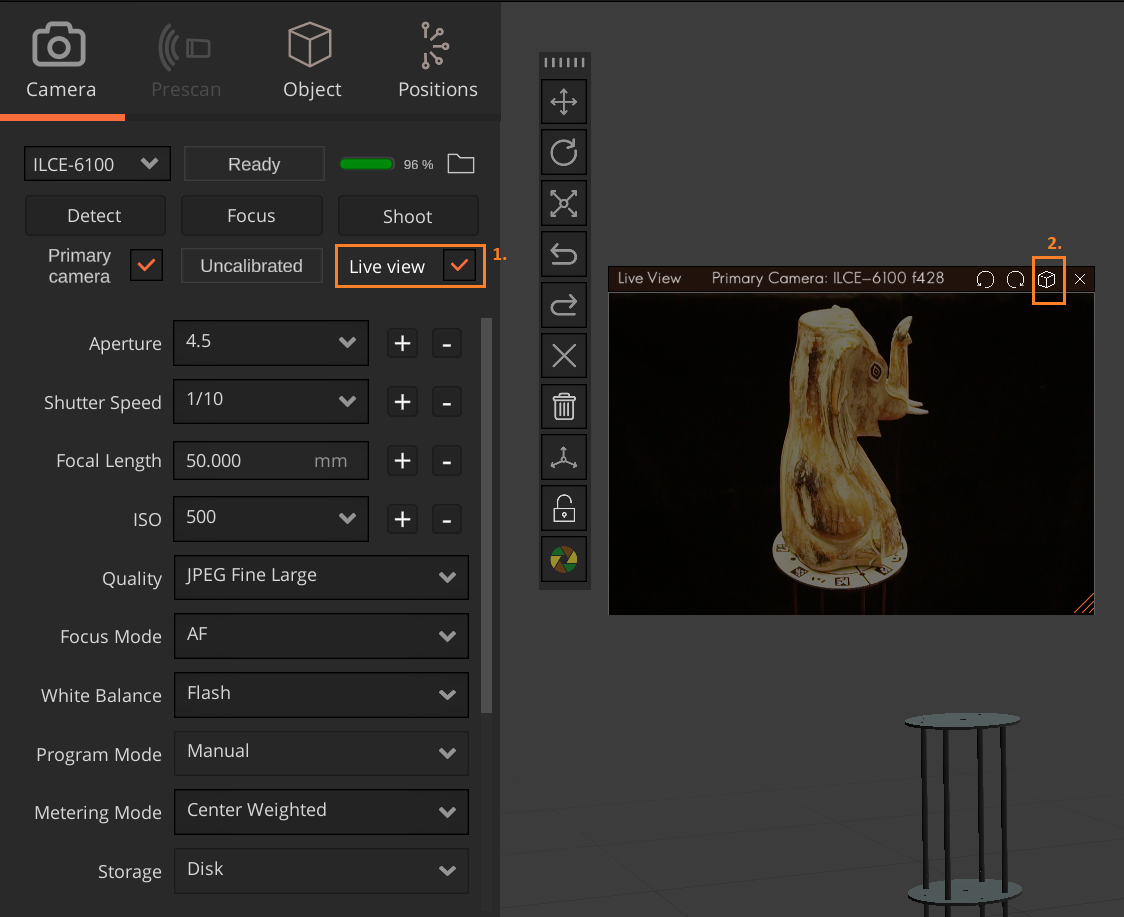Decrease Focal Length with minus button
The image size is (1124, 917).
[x=447, y=460]
